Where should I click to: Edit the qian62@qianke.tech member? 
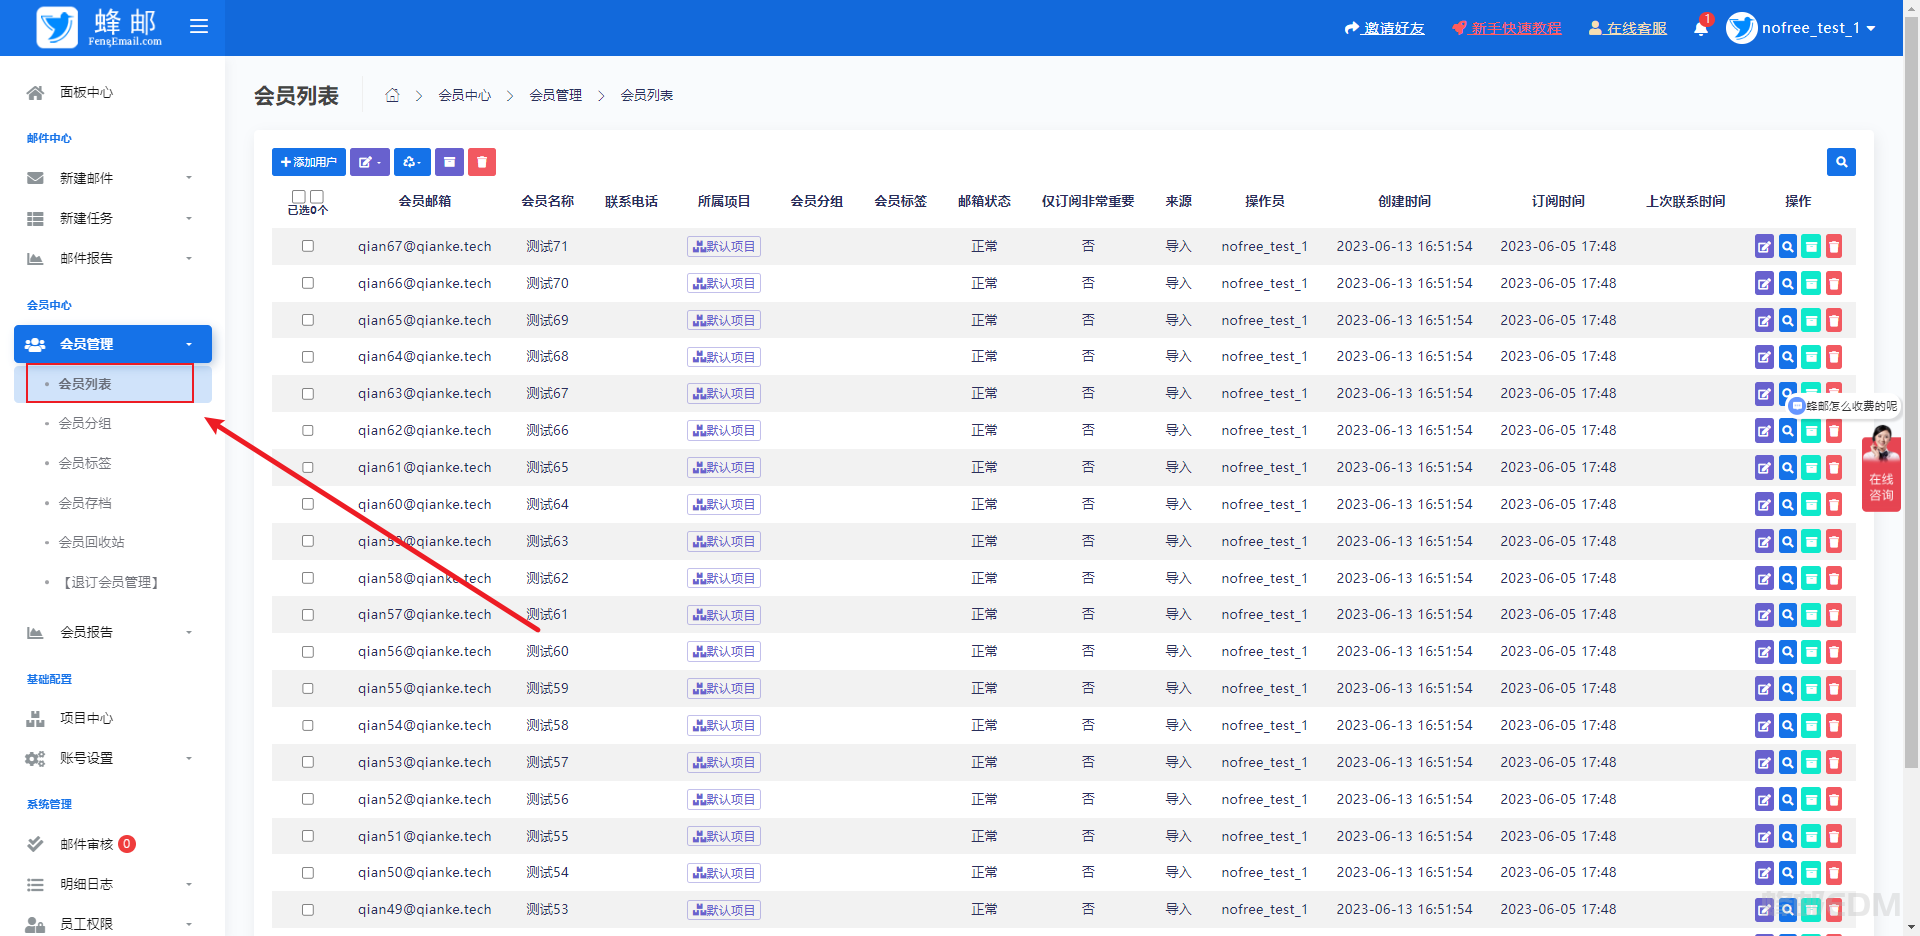point(1764,431)
